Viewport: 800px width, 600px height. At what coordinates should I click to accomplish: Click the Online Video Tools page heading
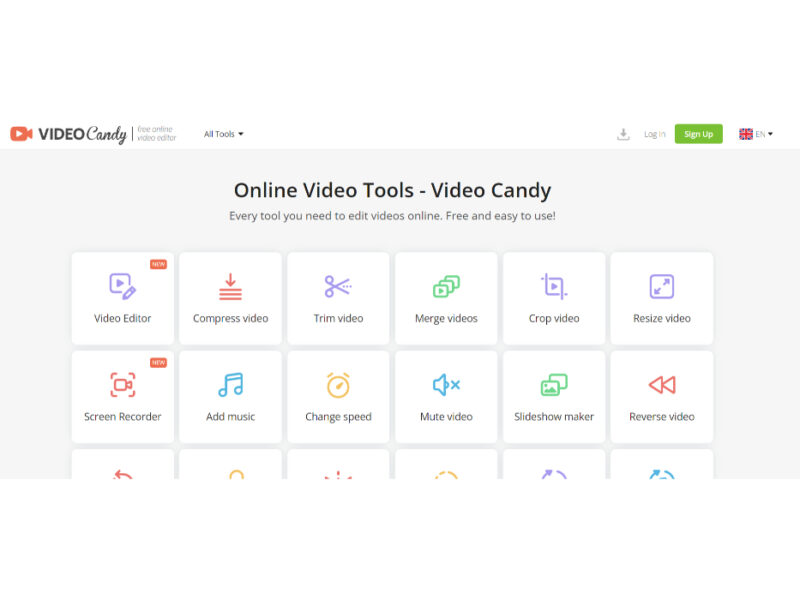click(392, 190)
